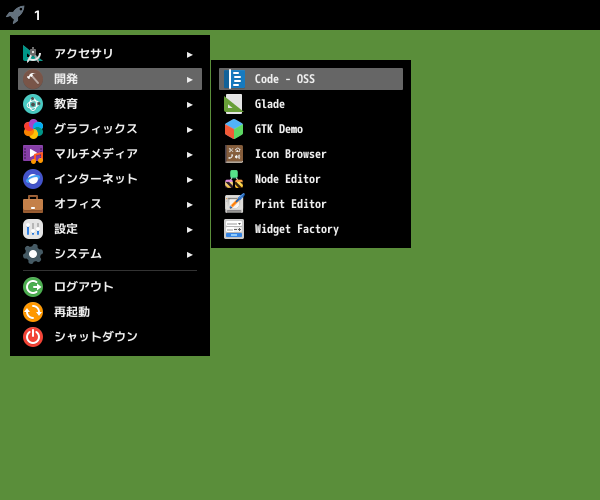The image size is (600, 500).
Task: Launch Glade from its green triangle icon
Action: pos(234,104)
